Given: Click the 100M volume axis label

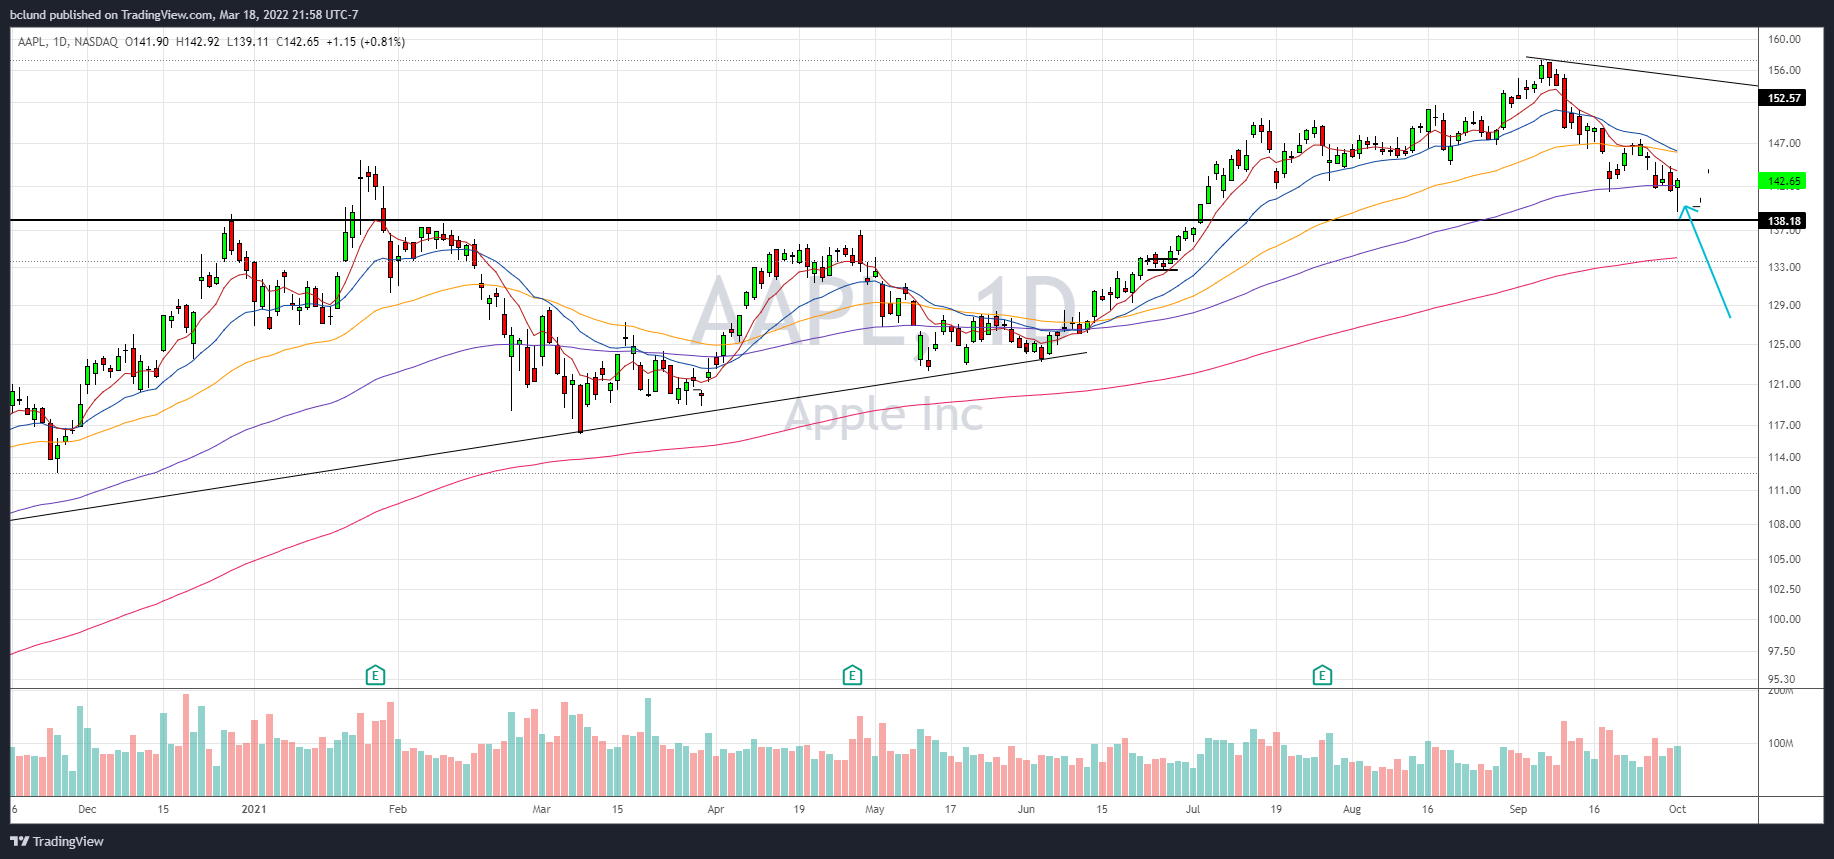Looking at the screenshot, I should (x=1780, y=744).
